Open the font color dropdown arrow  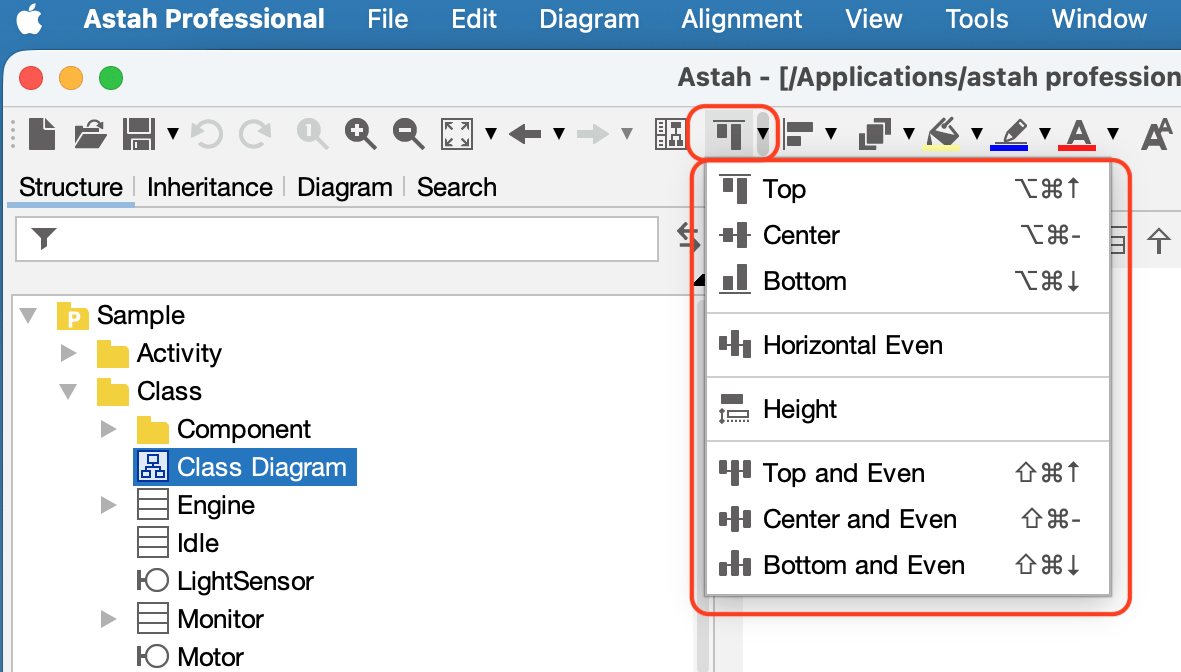click(x=1112, y=134)
